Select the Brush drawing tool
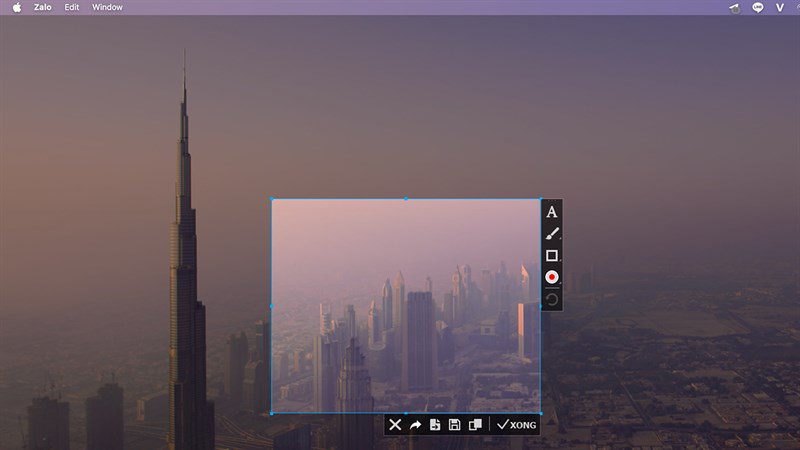The image size is (800, 450). click(x=552, y=234)
